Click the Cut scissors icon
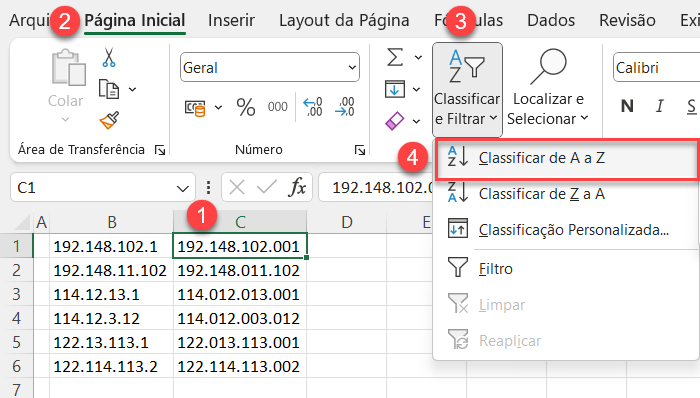 [108, 58]
